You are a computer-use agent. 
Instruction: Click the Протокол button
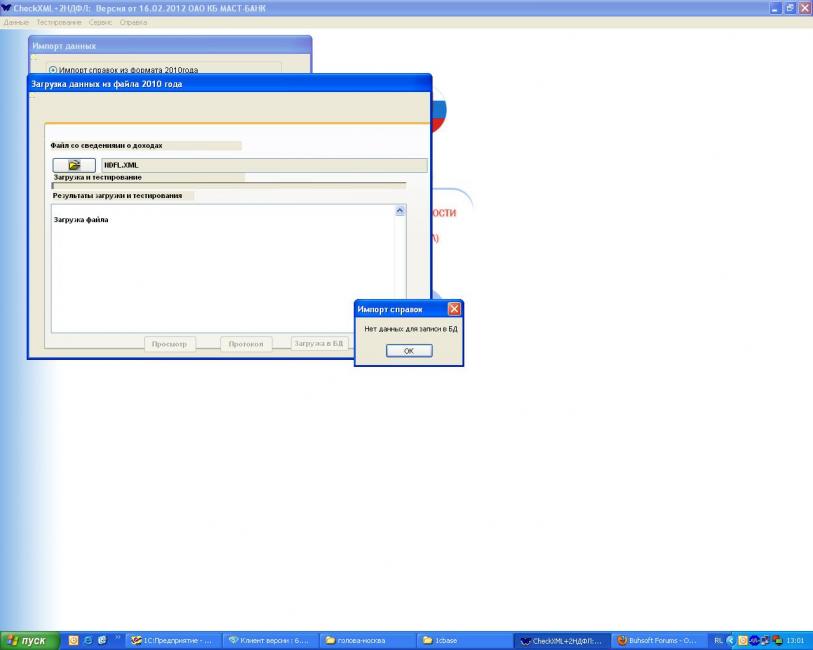pyautogui.click(x=245, y=344)
